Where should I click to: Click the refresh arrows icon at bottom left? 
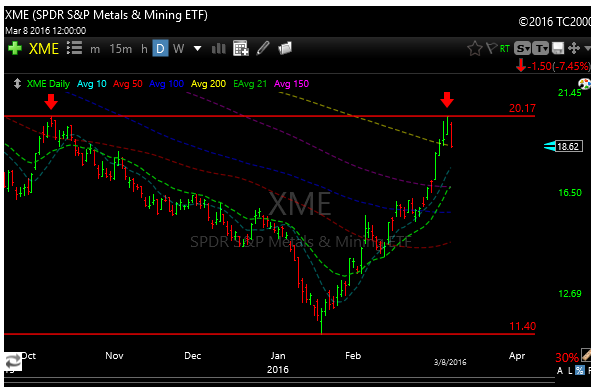[x=13, y=362]
